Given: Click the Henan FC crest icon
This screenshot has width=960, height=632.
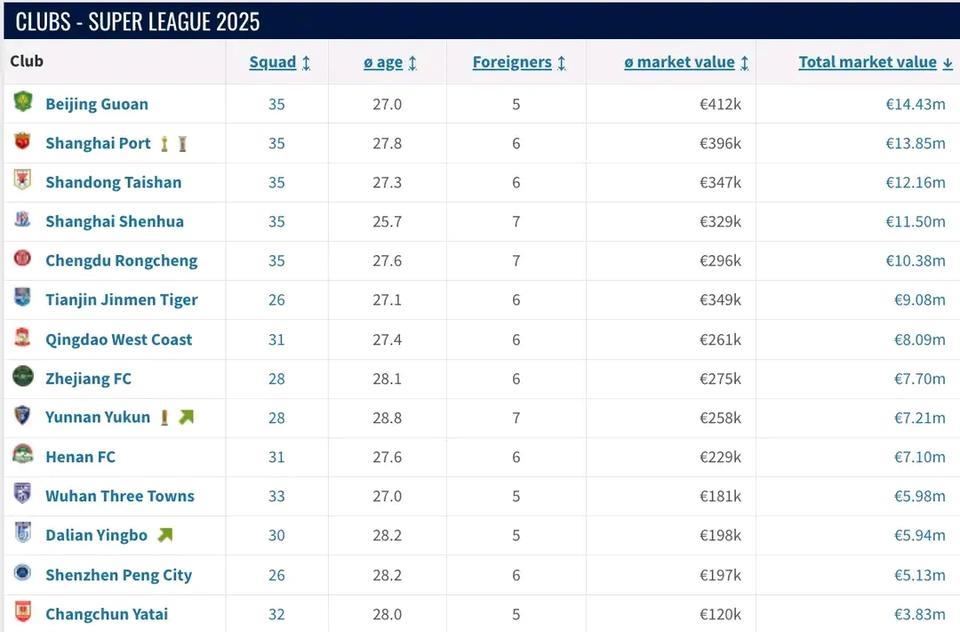Looking at the screenshot, I should click(23, 454).
